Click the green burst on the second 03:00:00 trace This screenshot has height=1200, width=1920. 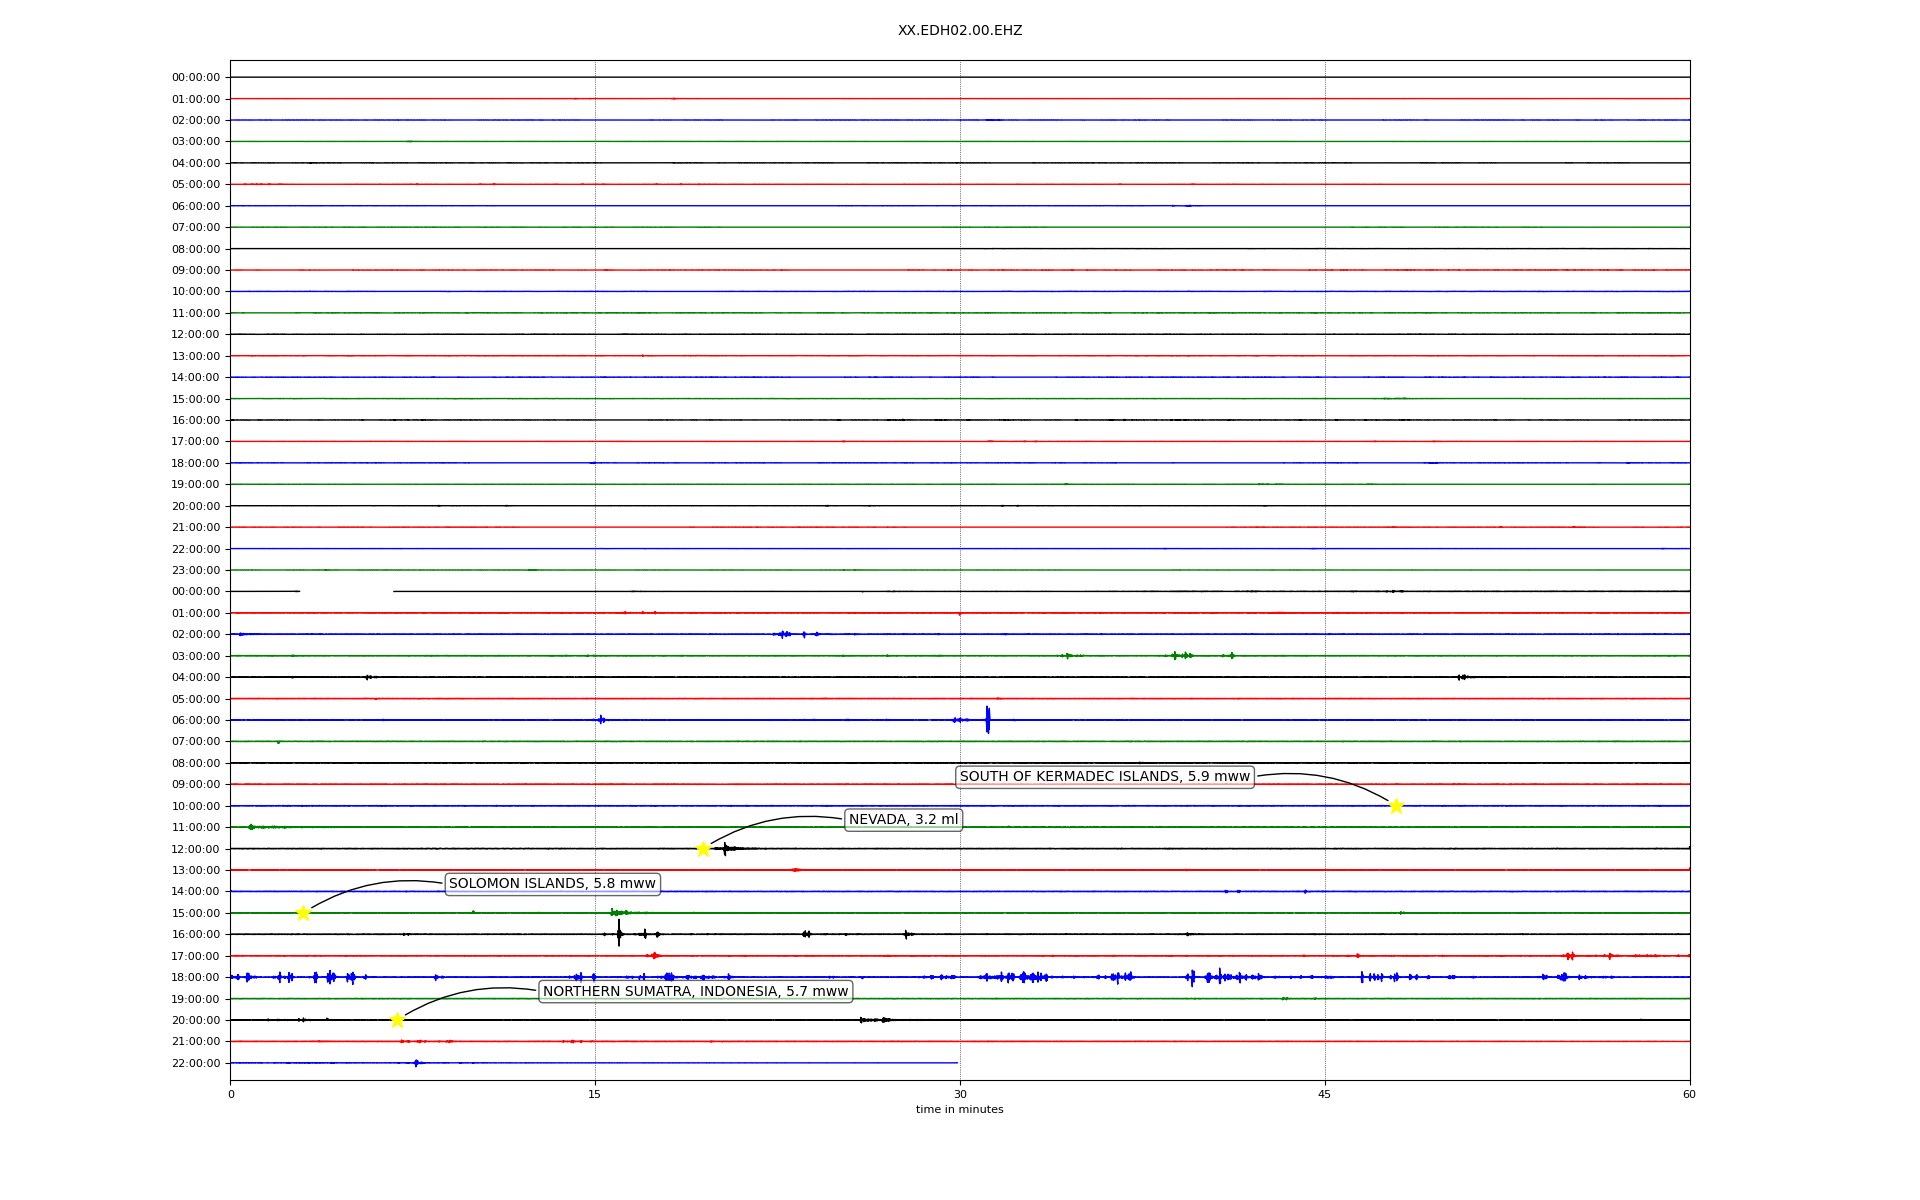coord(1181,656)
